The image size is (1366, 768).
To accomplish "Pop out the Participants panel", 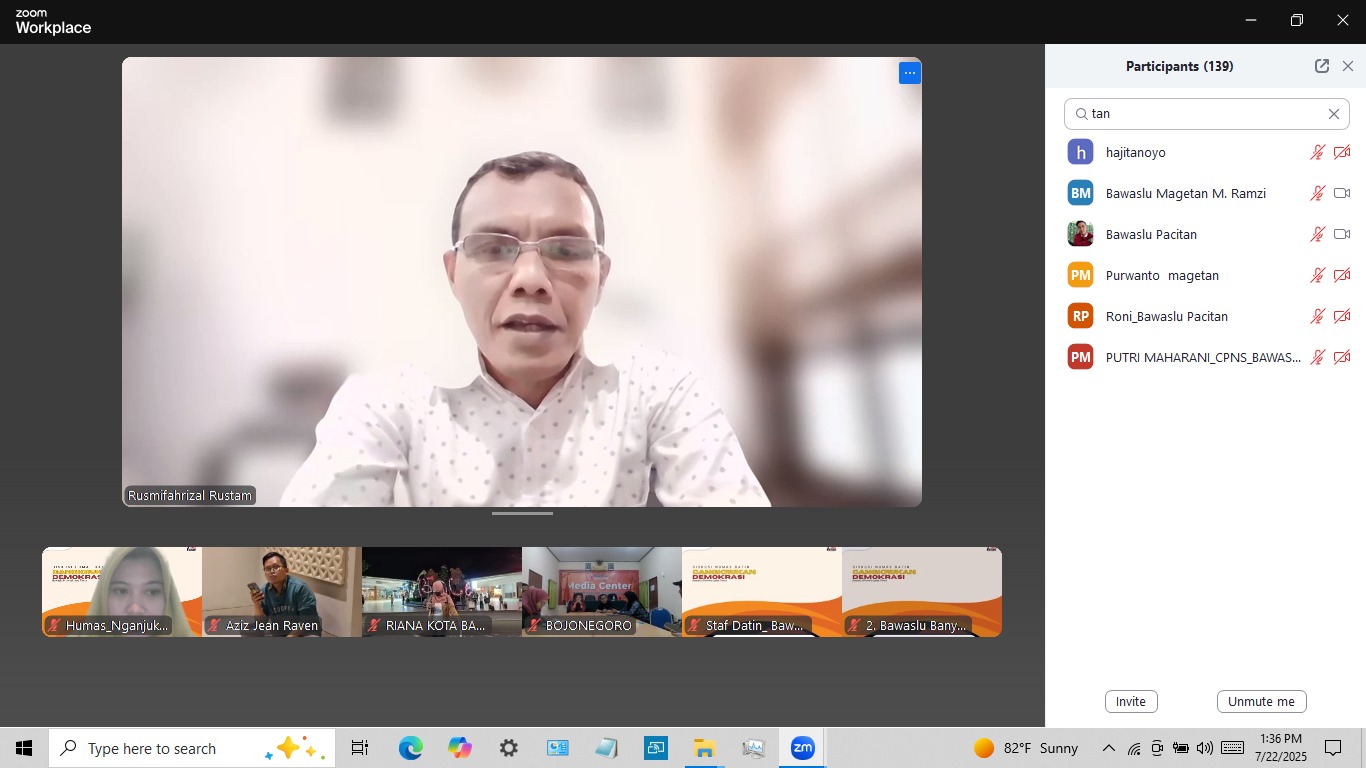I will 1321,65.
